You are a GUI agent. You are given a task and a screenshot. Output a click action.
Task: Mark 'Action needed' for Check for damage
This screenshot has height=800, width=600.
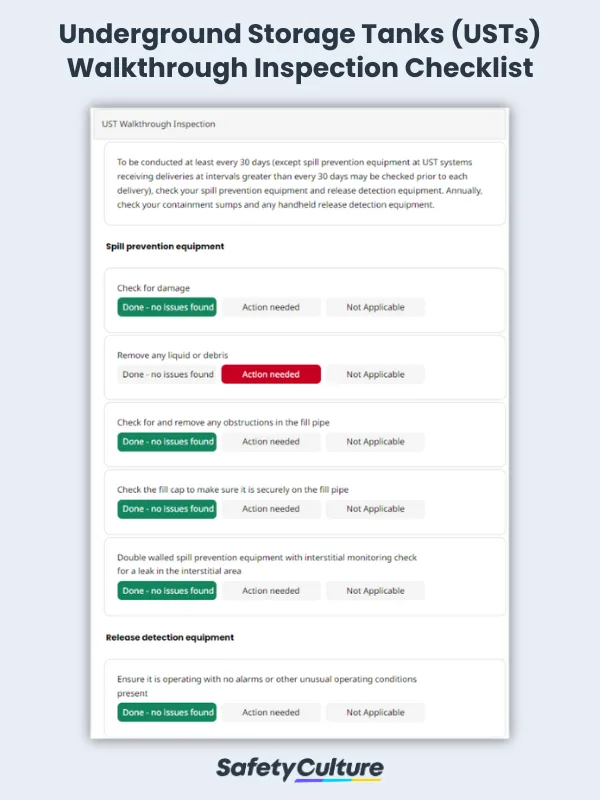[x=271, y=307]
